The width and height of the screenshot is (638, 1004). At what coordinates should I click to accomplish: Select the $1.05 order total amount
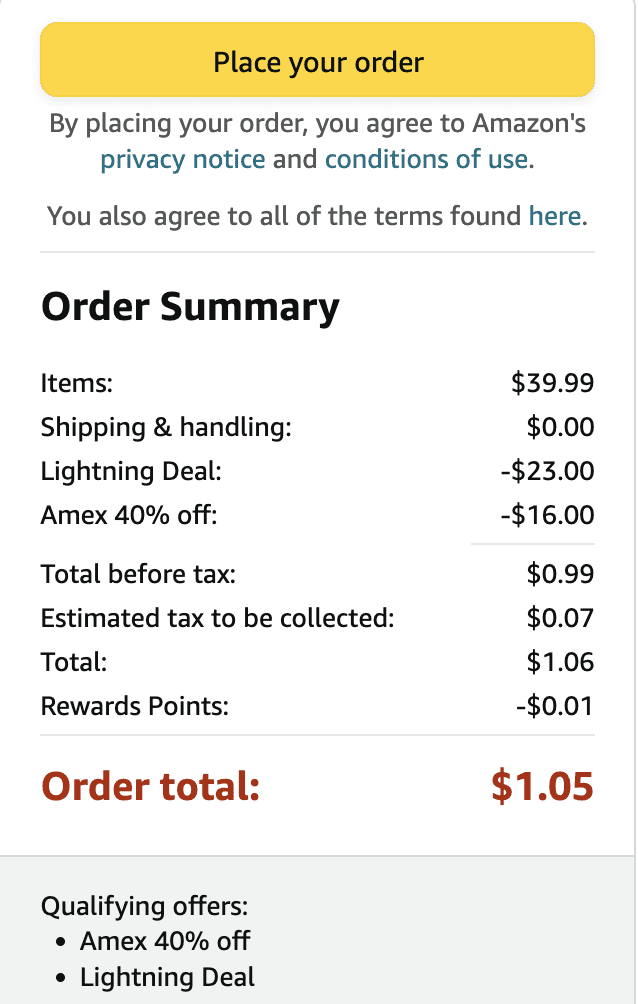[x=542, y=786]
